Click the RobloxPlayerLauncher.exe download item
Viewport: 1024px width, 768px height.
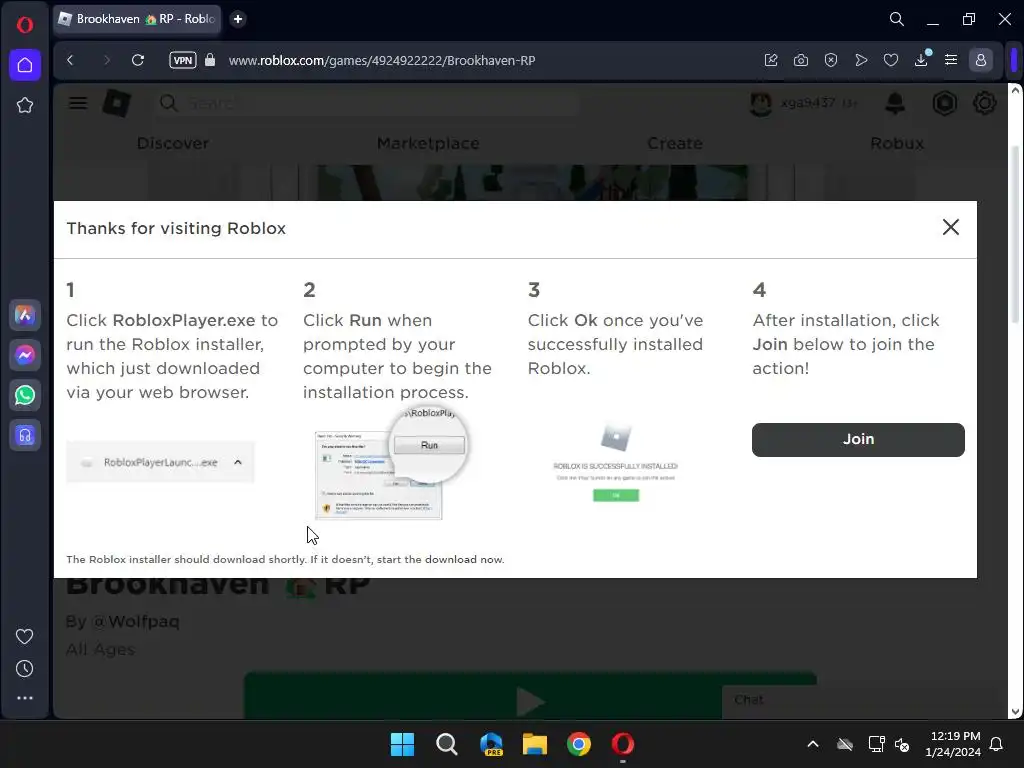[160, 462]
